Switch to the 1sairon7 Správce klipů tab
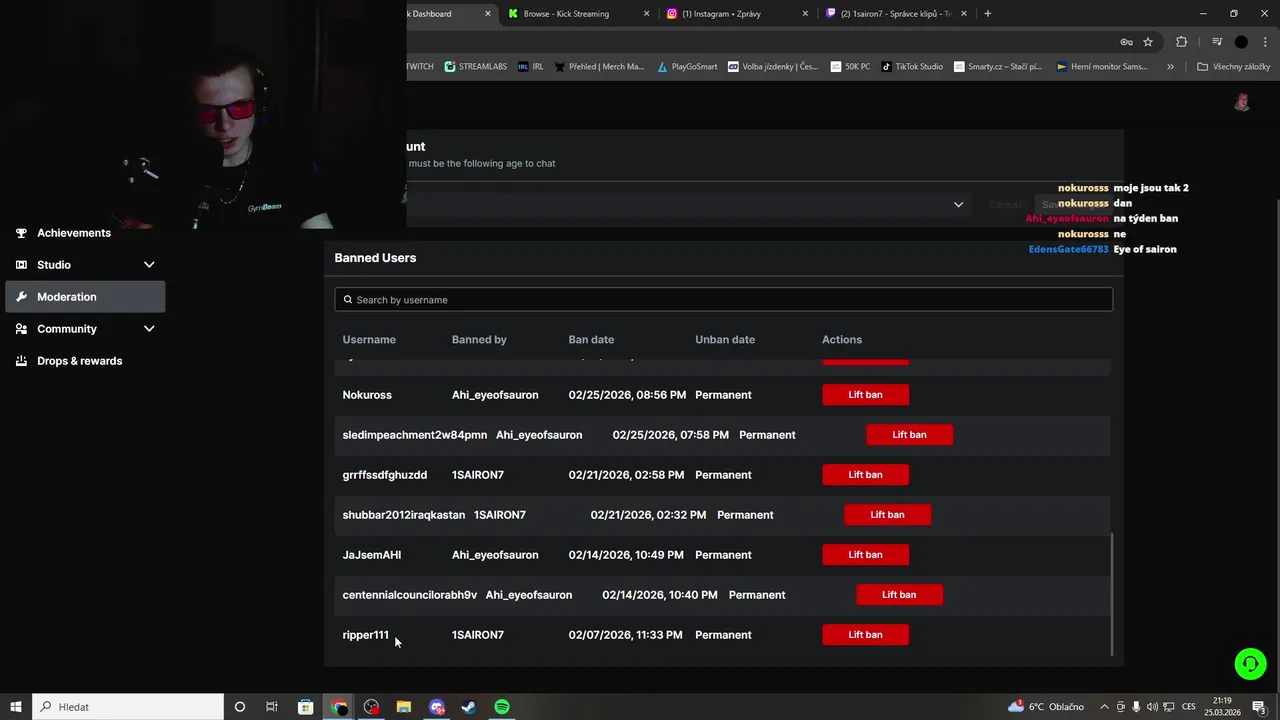This screenshot has width=1280, height=720. 895,14
